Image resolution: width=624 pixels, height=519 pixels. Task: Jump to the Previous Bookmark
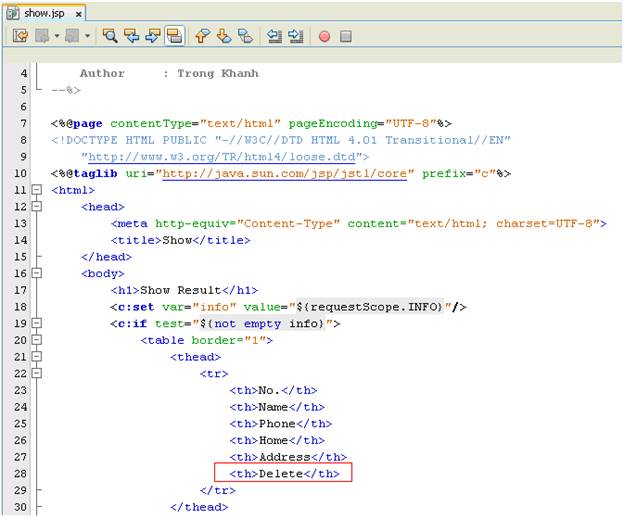click(x=203, y=36)
